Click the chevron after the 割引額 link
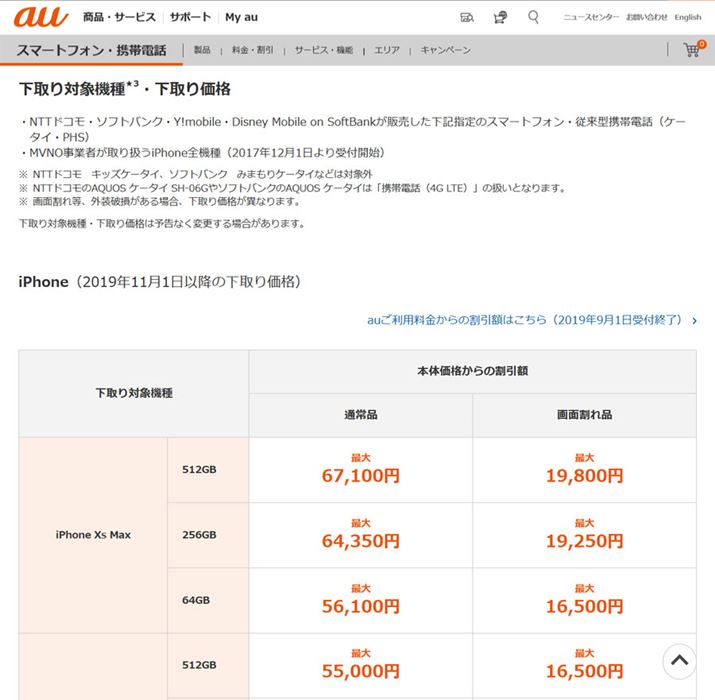This screenshot has width=715, height=700. [694, 321]
